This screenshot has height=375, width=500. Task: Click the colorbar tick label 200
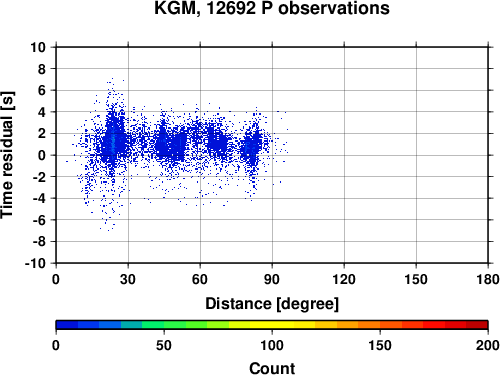click(488, 345)
